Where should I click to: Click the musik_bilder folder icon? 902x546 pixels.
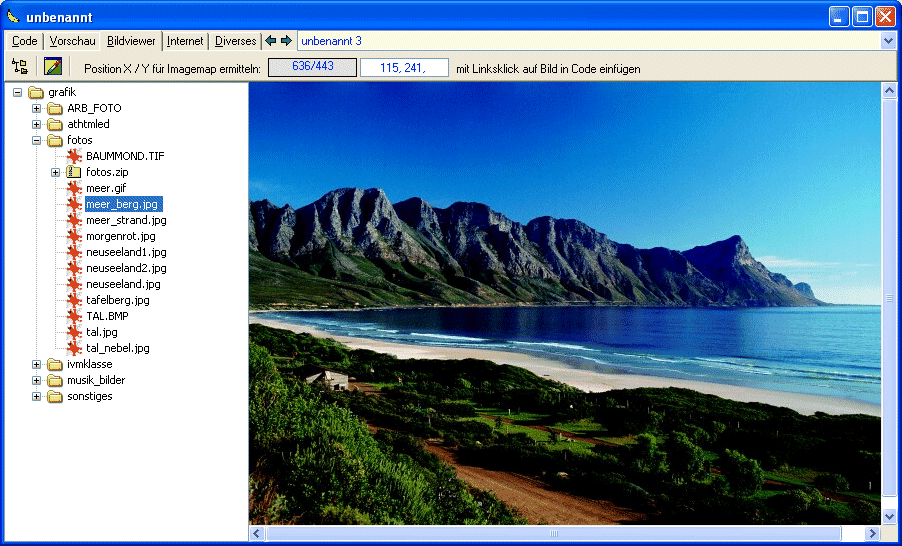pyautogui.click(x=55, y=380)
